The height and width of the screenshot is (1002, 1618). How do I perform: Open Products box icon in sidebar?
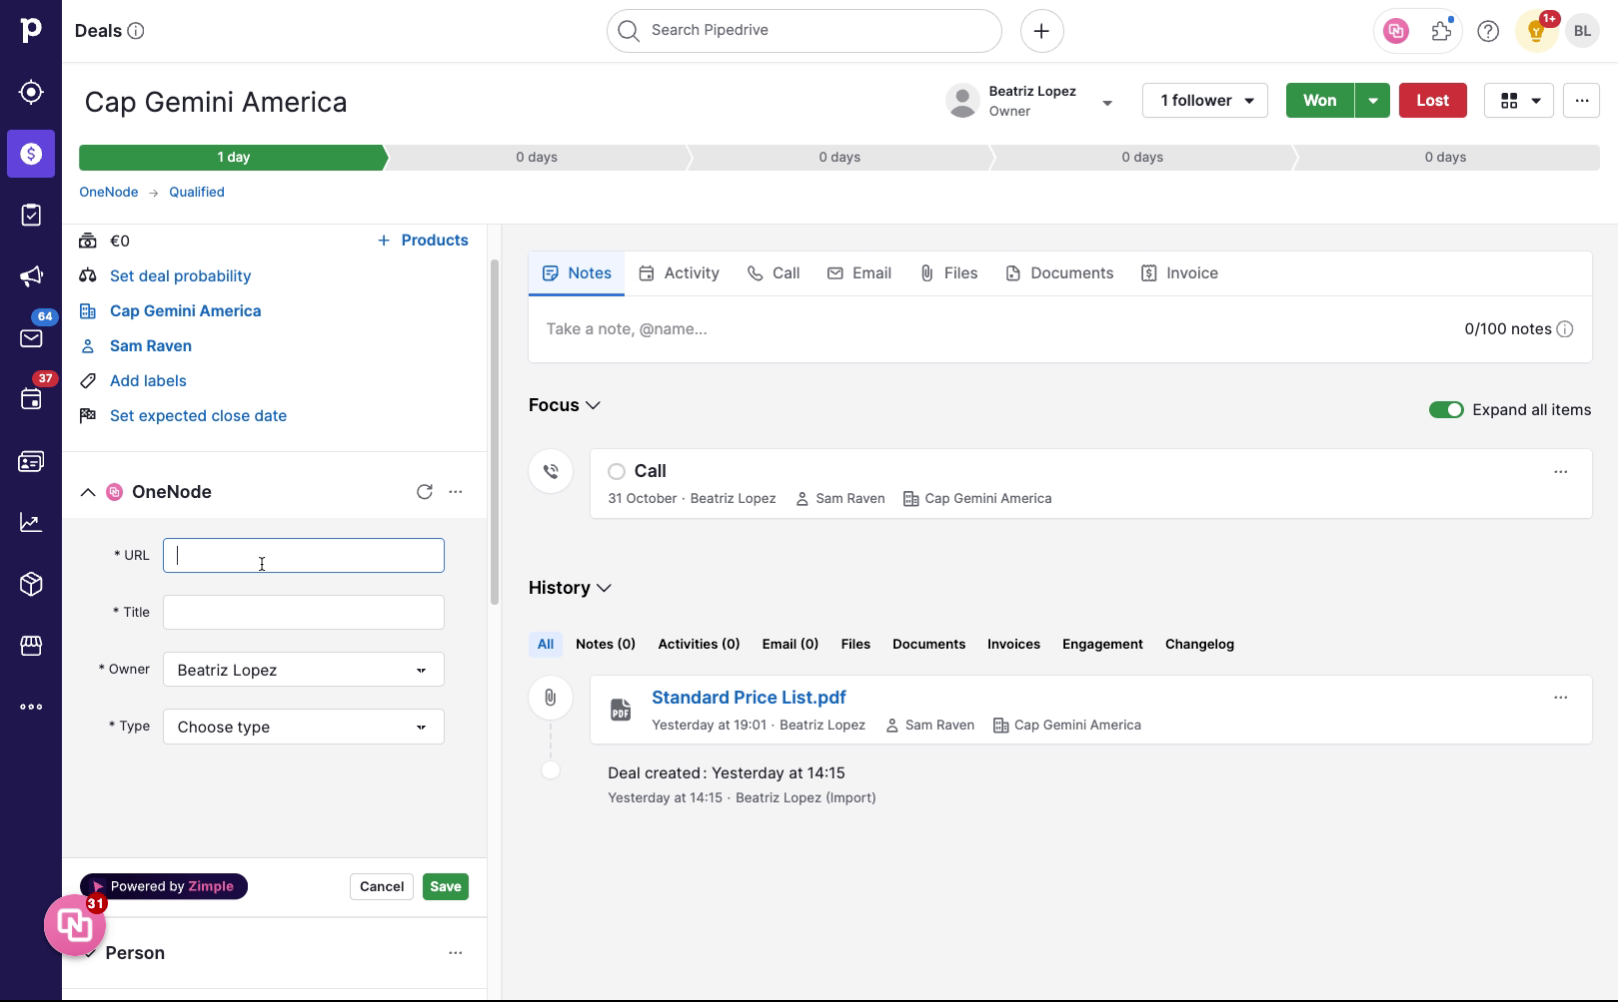coord(31,584)
